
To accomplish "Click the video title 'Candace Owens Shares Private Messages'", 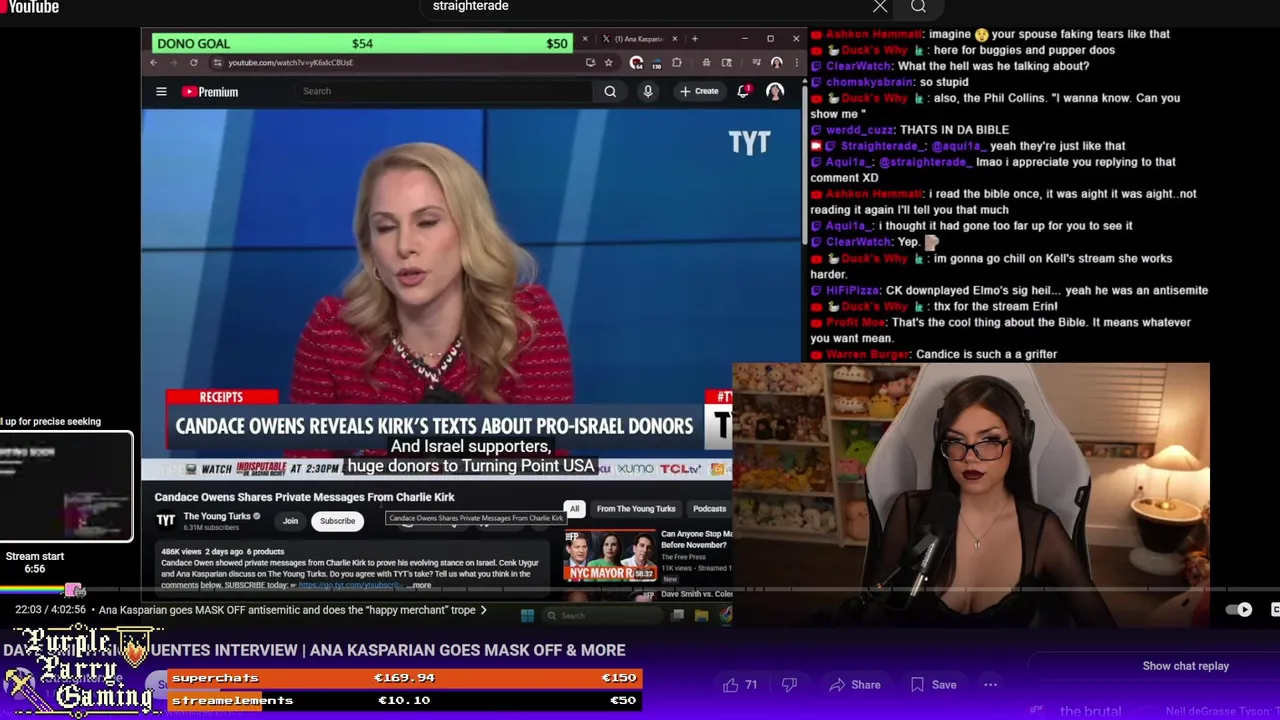I will (x=304, y=497).
